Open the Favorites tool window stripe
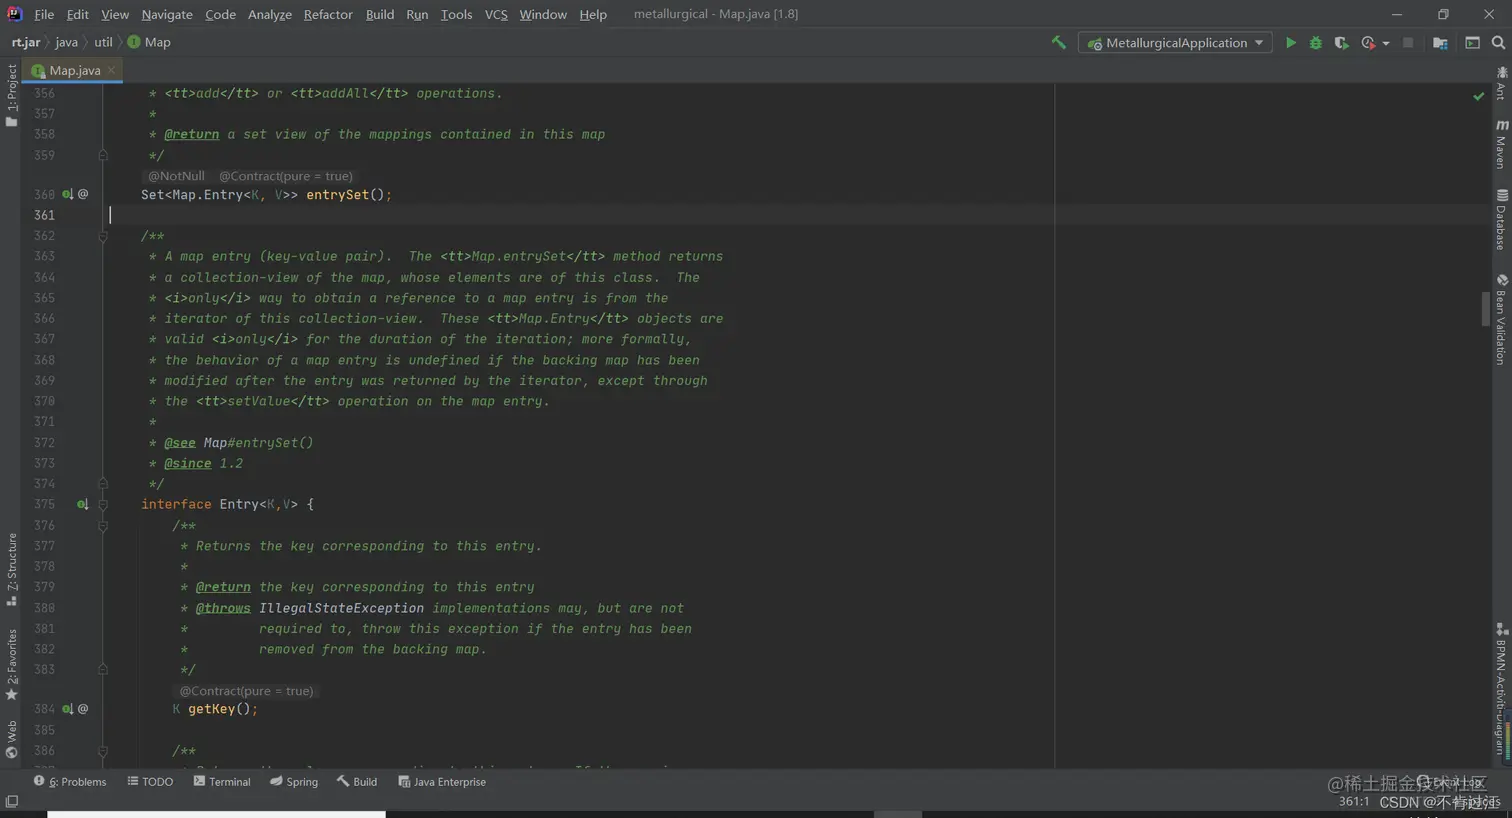Image resolution: width=1512 pixels, height=818 pixels. click(x=11, y=664)
